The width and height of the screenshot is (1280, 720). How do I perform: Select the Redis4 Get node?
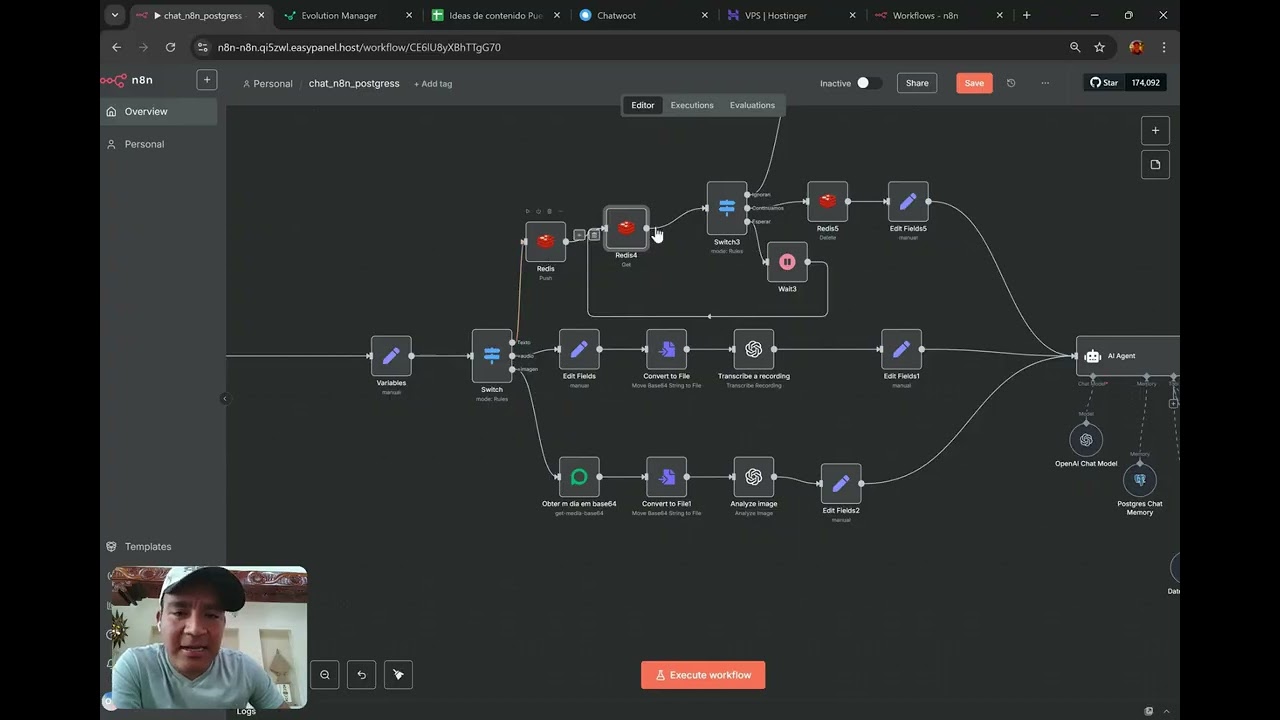pos(626,228)
